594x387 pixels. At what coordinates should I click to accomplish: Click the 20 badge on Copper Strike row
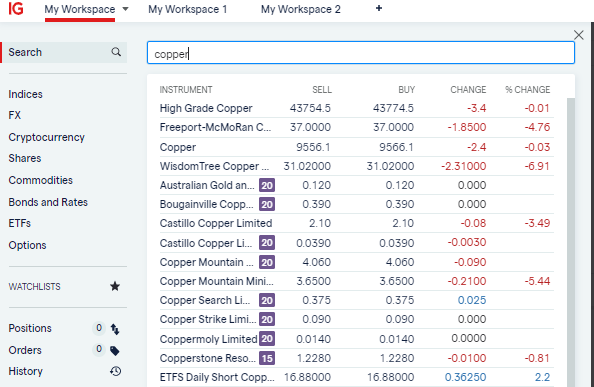pyautogui.click(x=267, y=319)
